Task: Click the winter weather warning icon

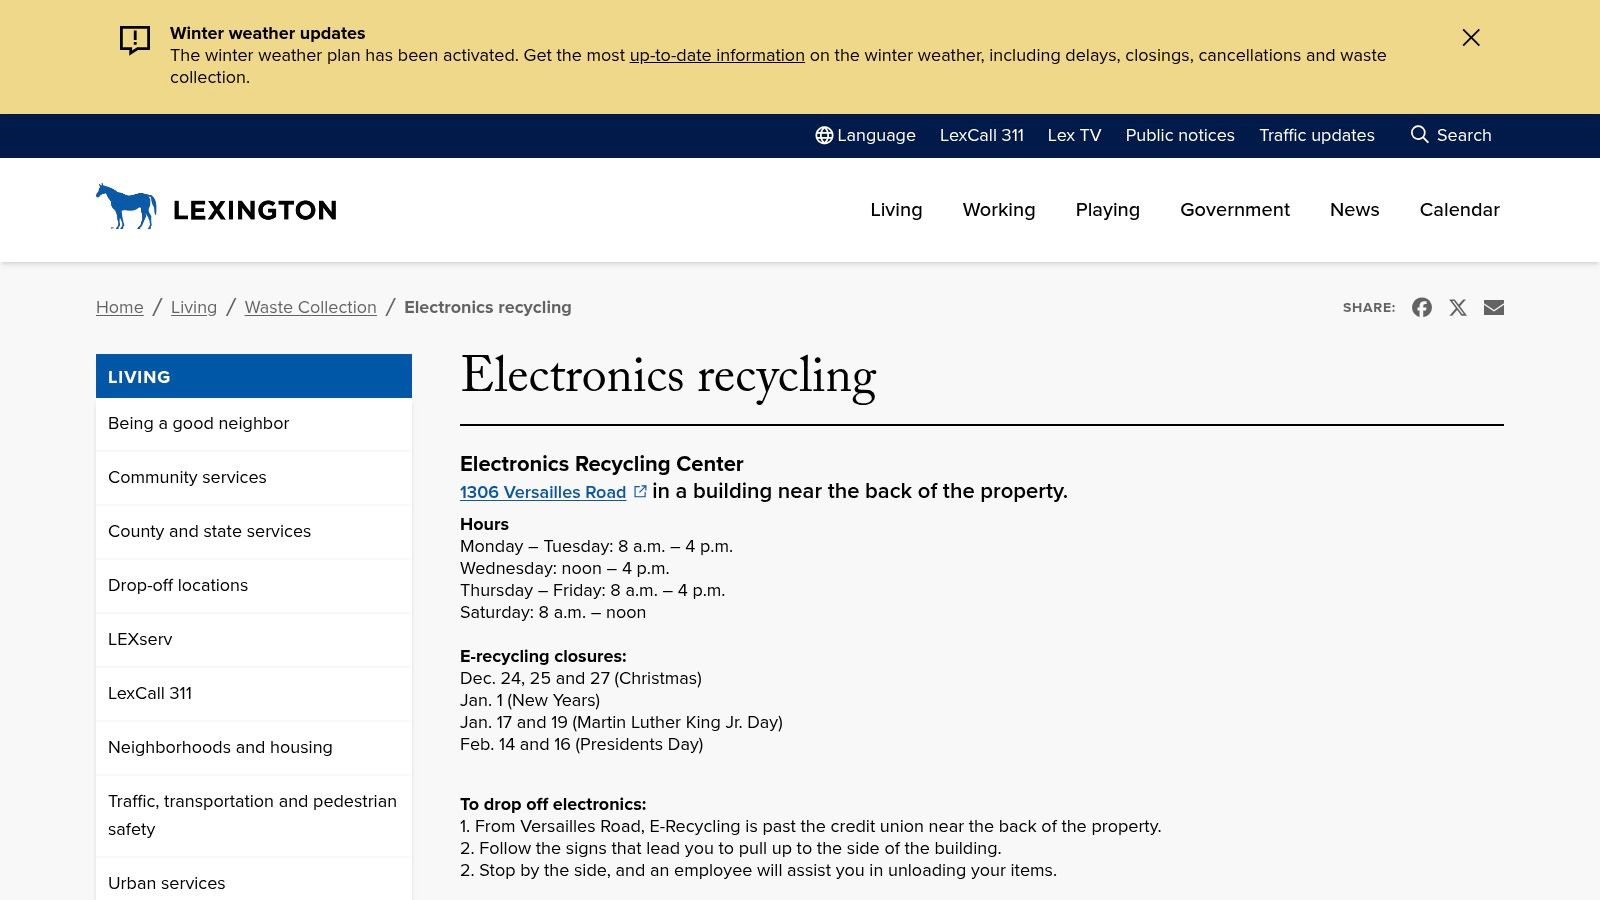Action: click(133, 41)
